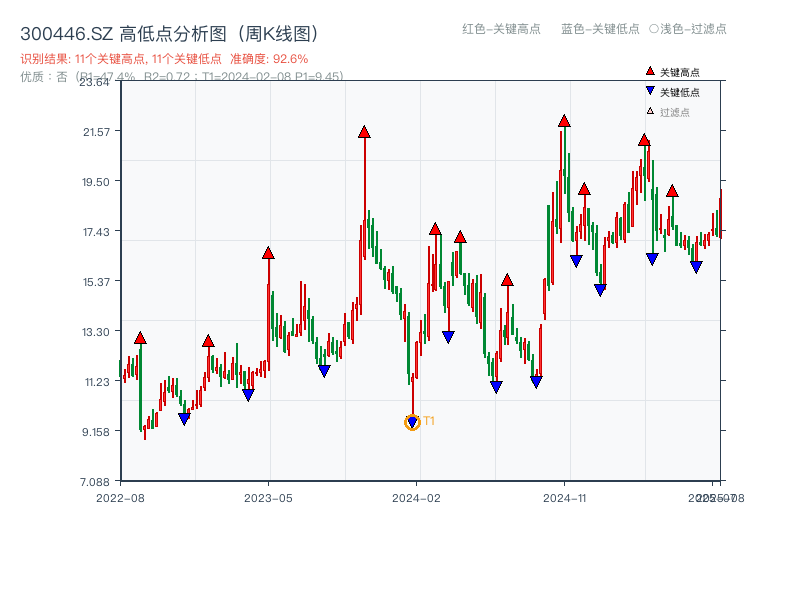This screenshot has height=600, width=800.
Task: Click the red key-high triangle above 2023-05 spike
Action: click(x=268, y=253)
